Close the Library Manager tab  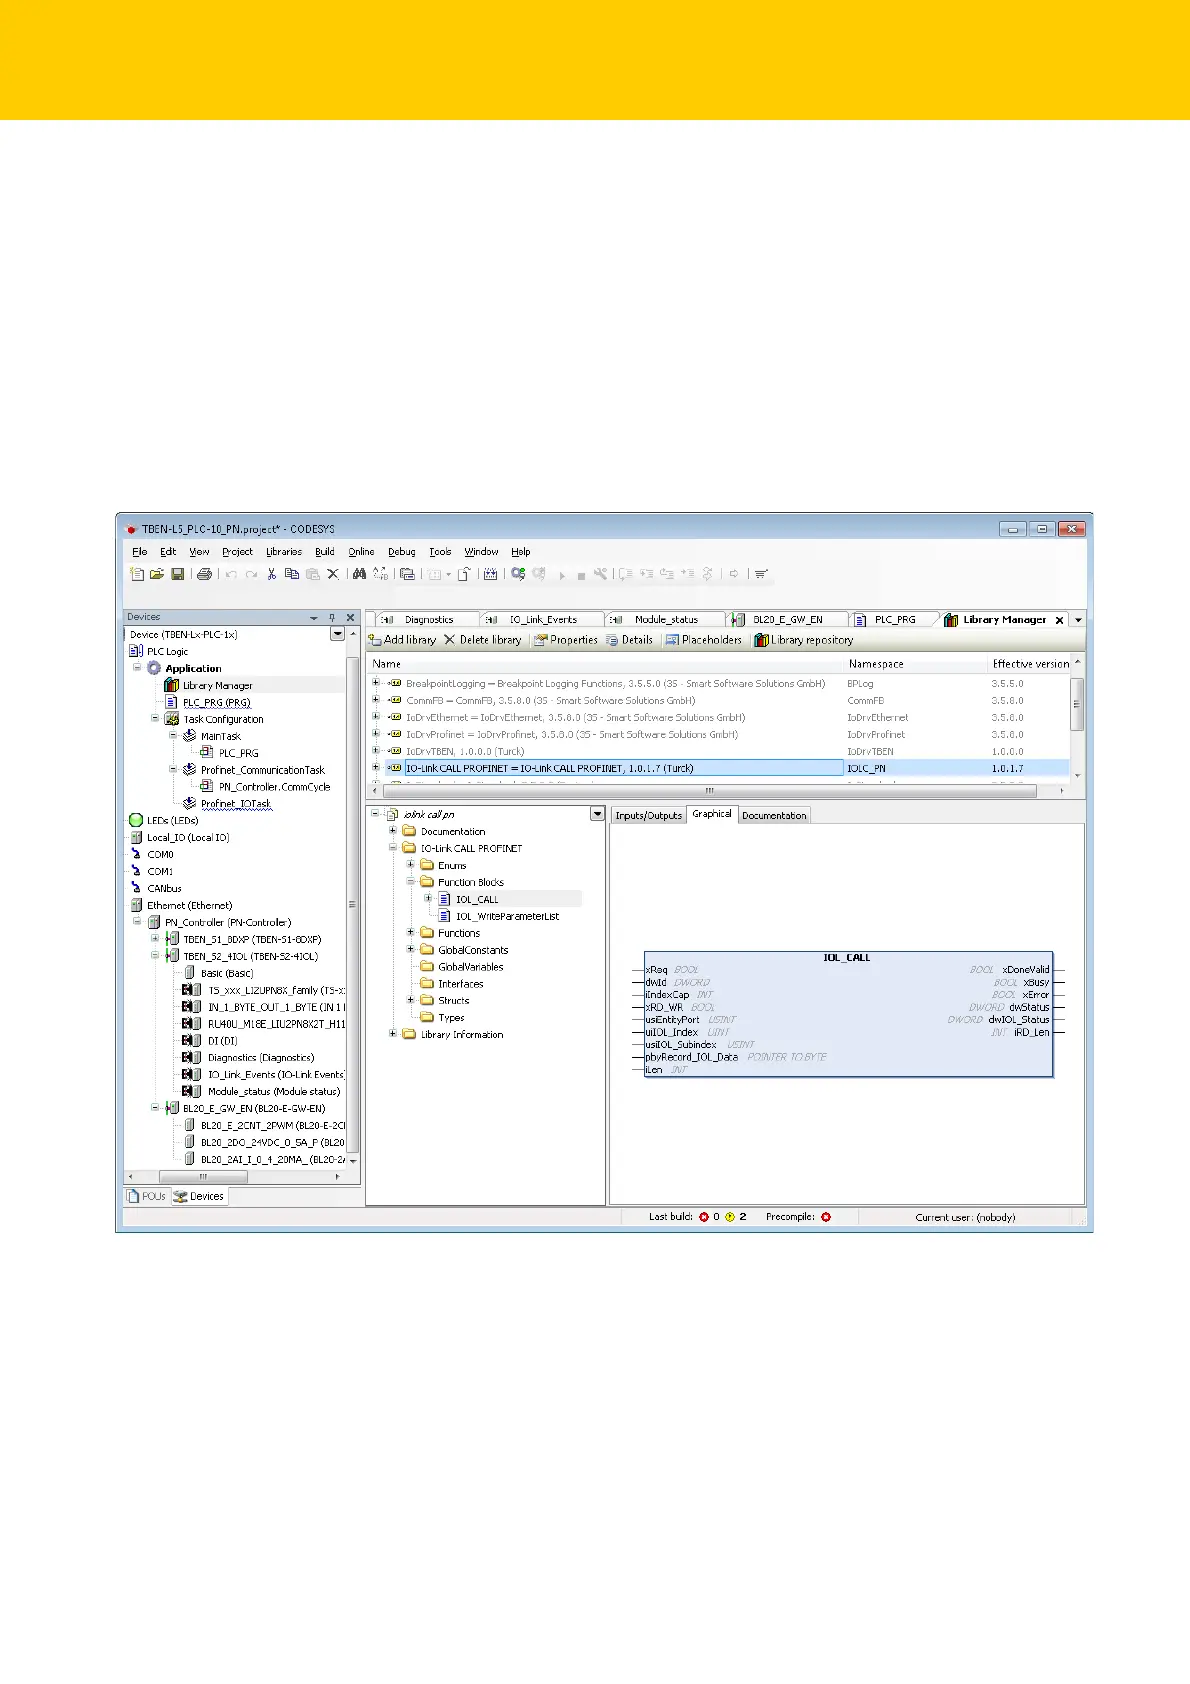(x=1060, y=620)
